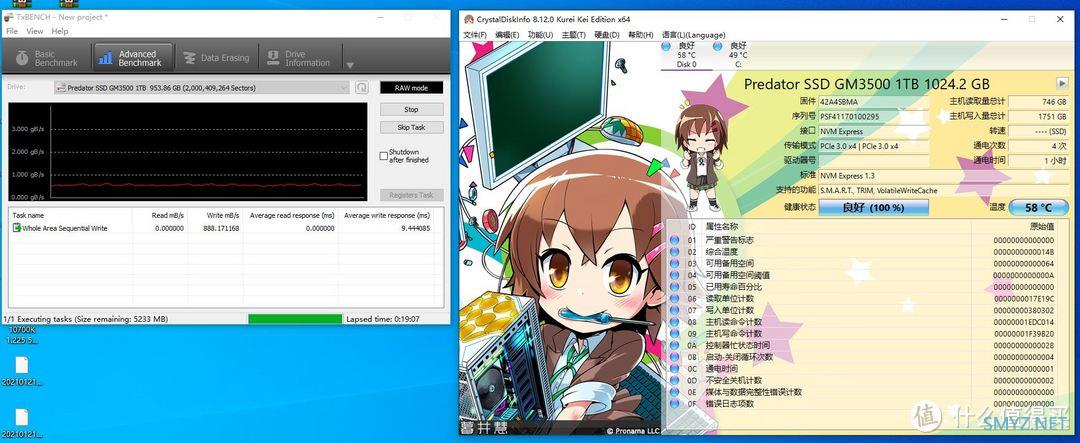Image resolution: width=1080 pixels, height=443 pixels.
Task: Open the Data Erasing tab
Action: tap(216, 58)
